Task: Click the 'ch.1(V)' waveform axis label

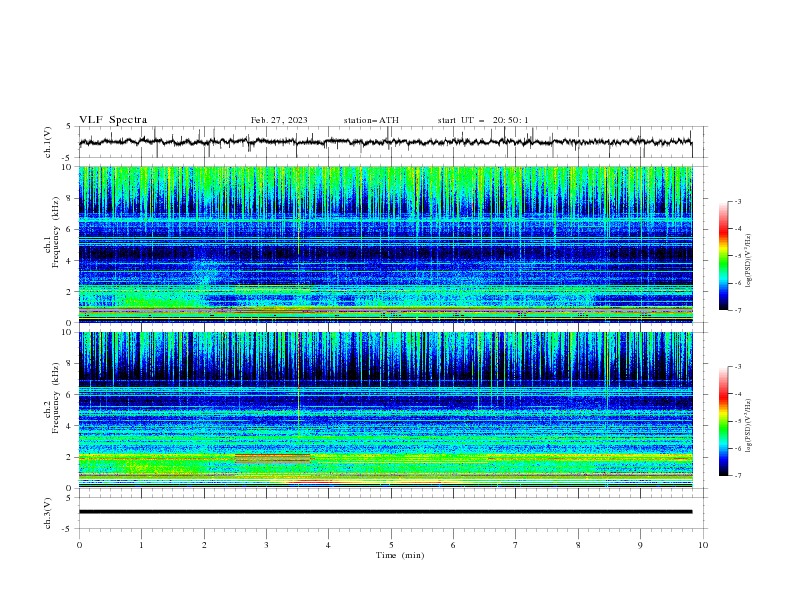Action: click(x=48, y=142)
